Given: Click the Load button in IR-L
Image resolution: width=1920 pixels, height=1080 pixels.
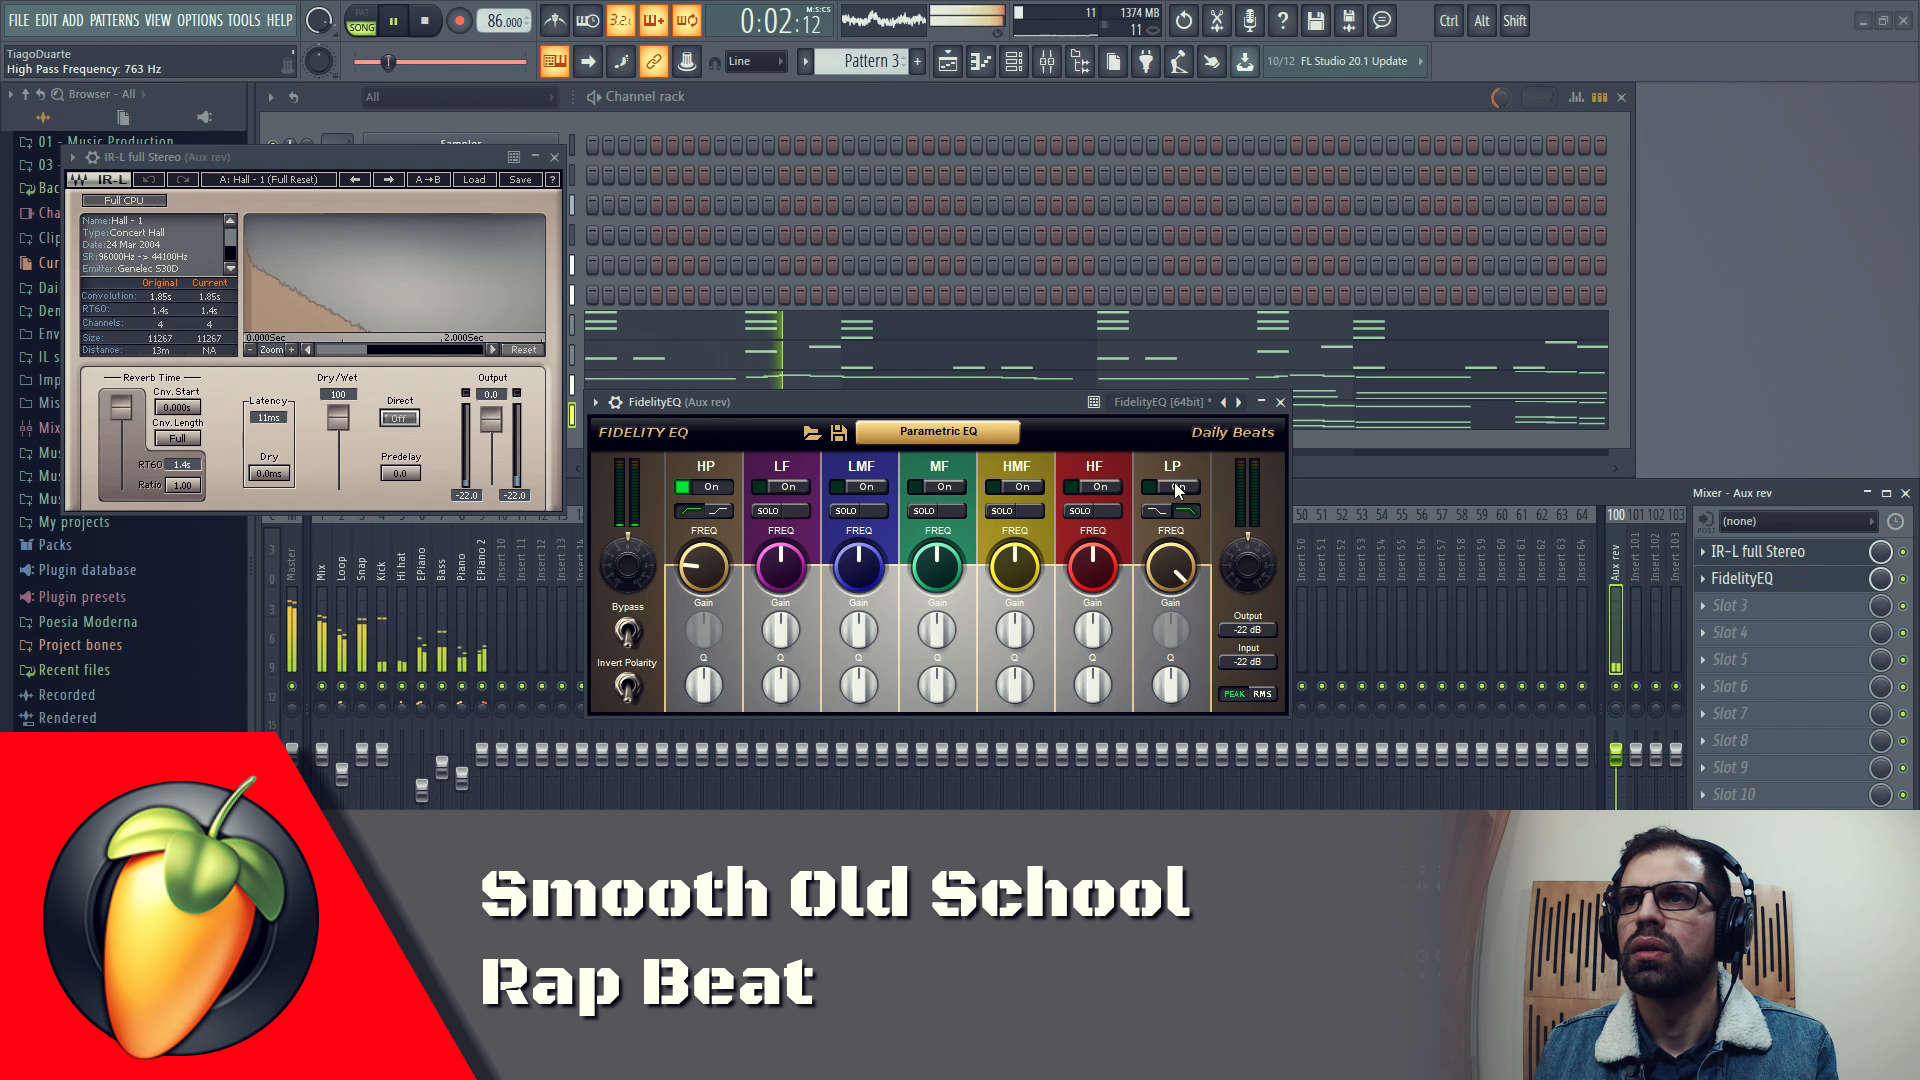Looking at the screenshot, I should coord(474,180).
